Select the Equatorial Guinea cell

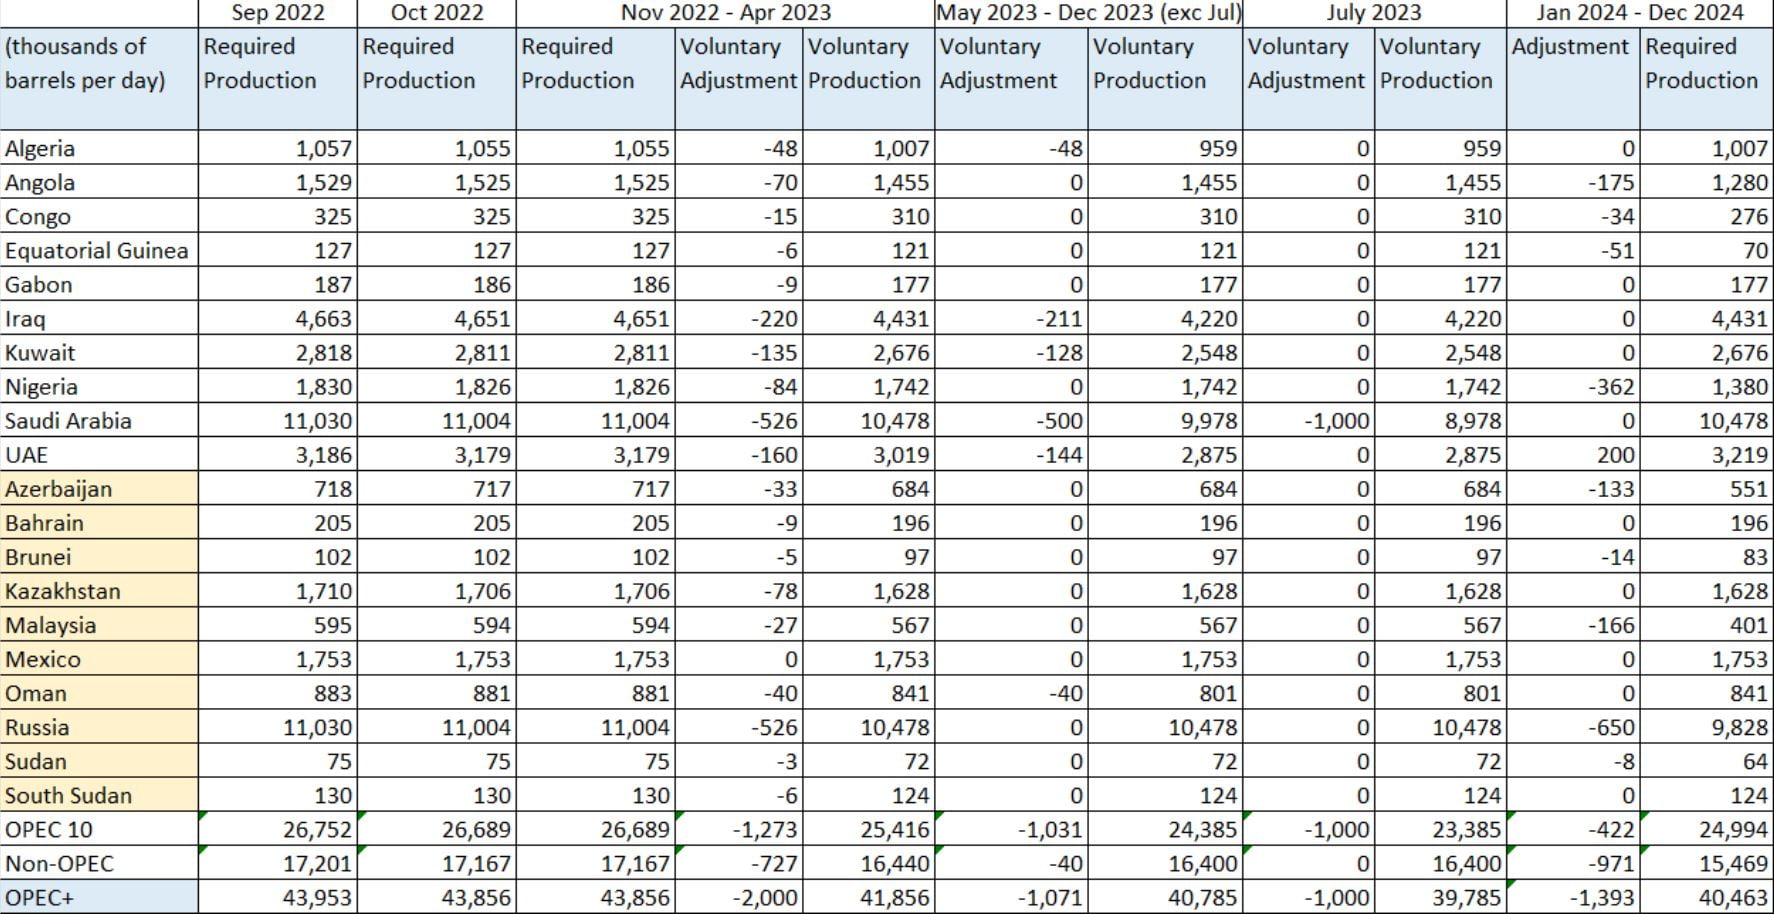coord(99,250)
